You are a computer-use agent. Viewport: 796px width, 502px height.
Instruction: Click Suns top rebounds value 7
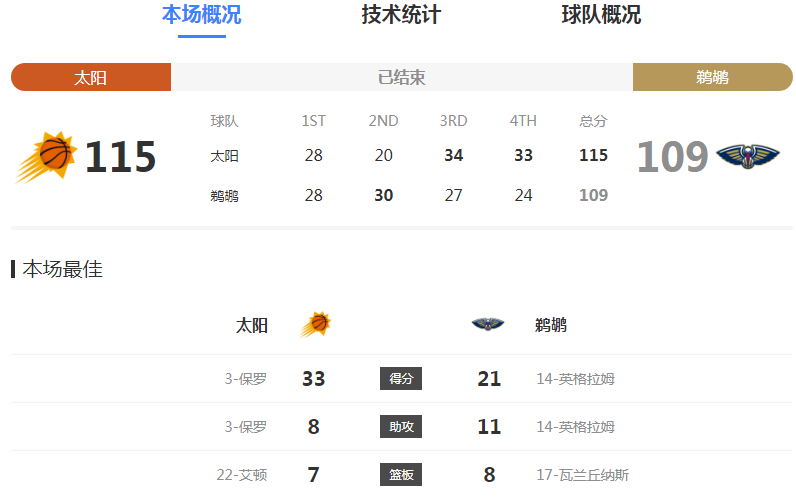coord(314,475)
